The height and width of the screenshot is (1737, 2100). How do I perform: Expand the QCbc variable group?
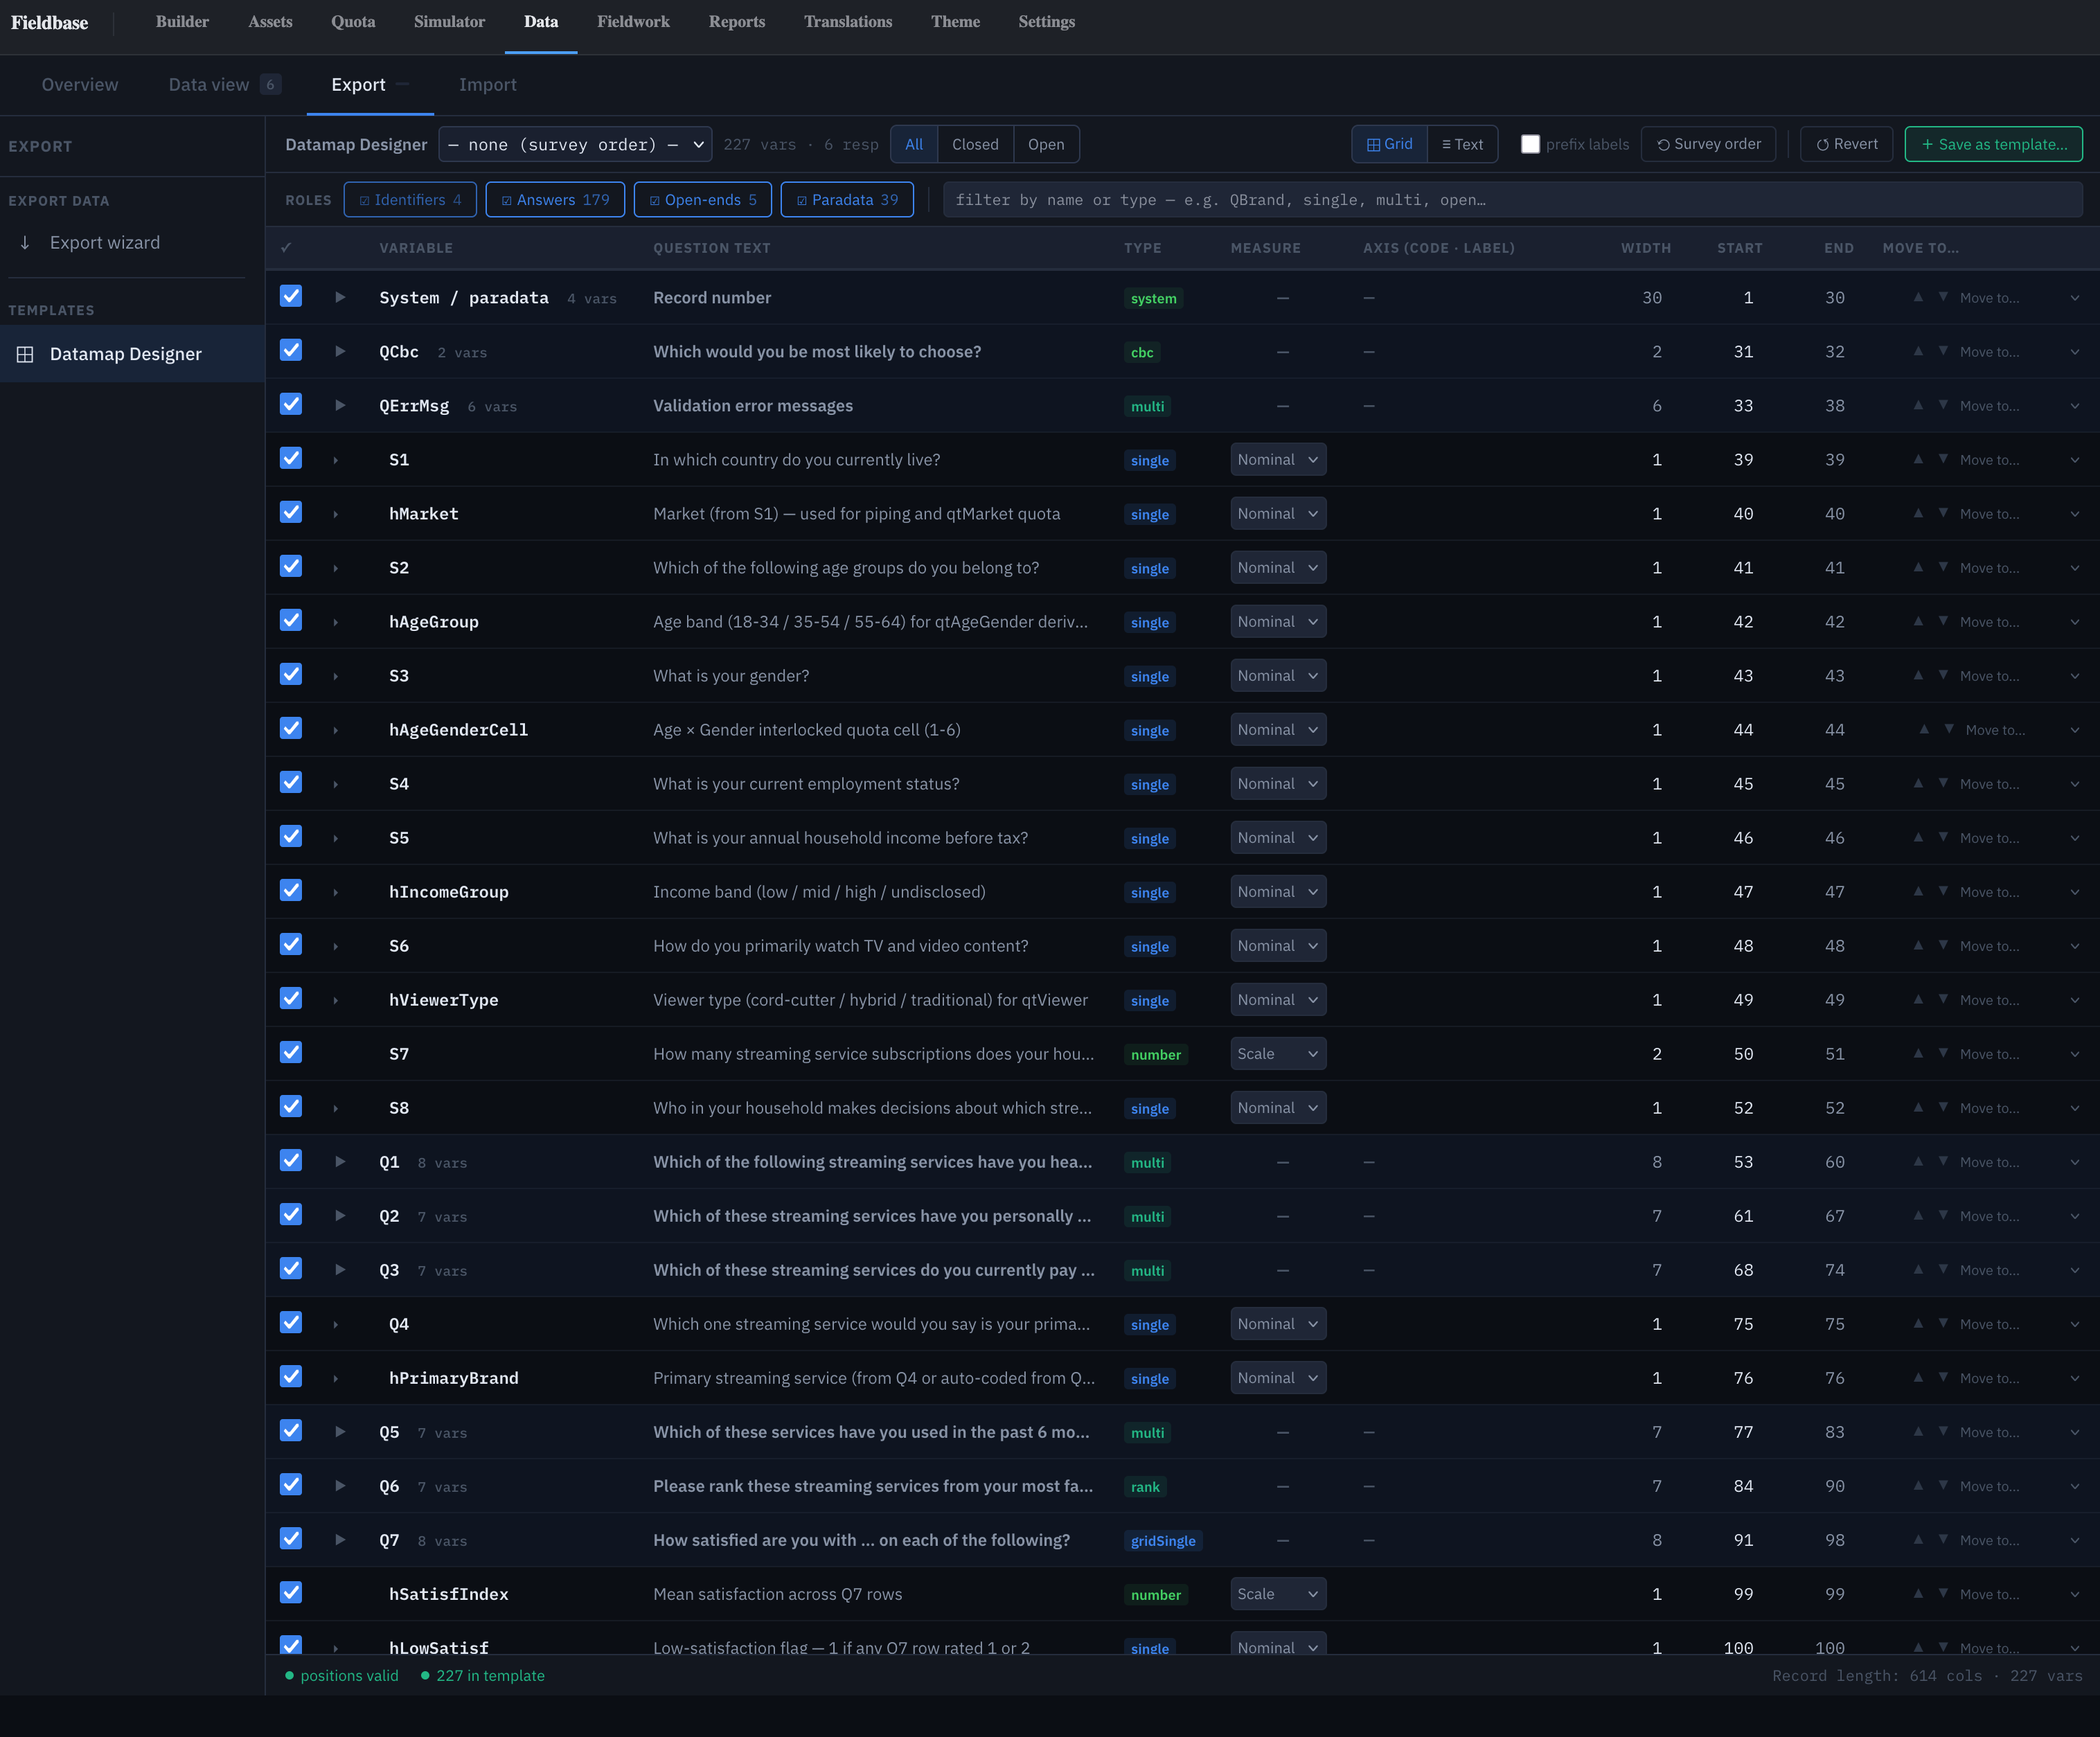click(x=340, y=351)
